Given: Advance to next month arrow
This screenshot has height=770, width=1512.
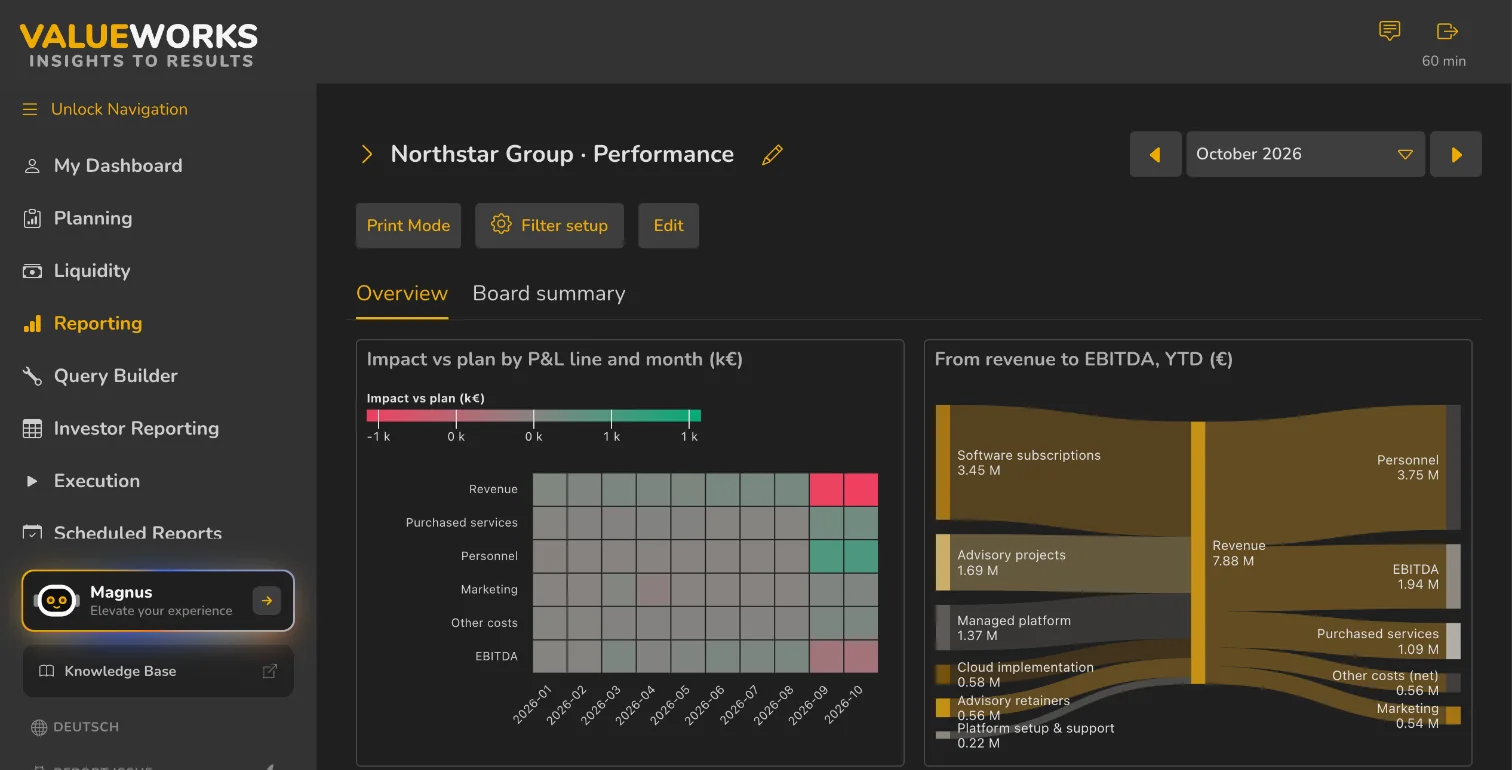Looking at the screenshot, I should [1456, 155].
